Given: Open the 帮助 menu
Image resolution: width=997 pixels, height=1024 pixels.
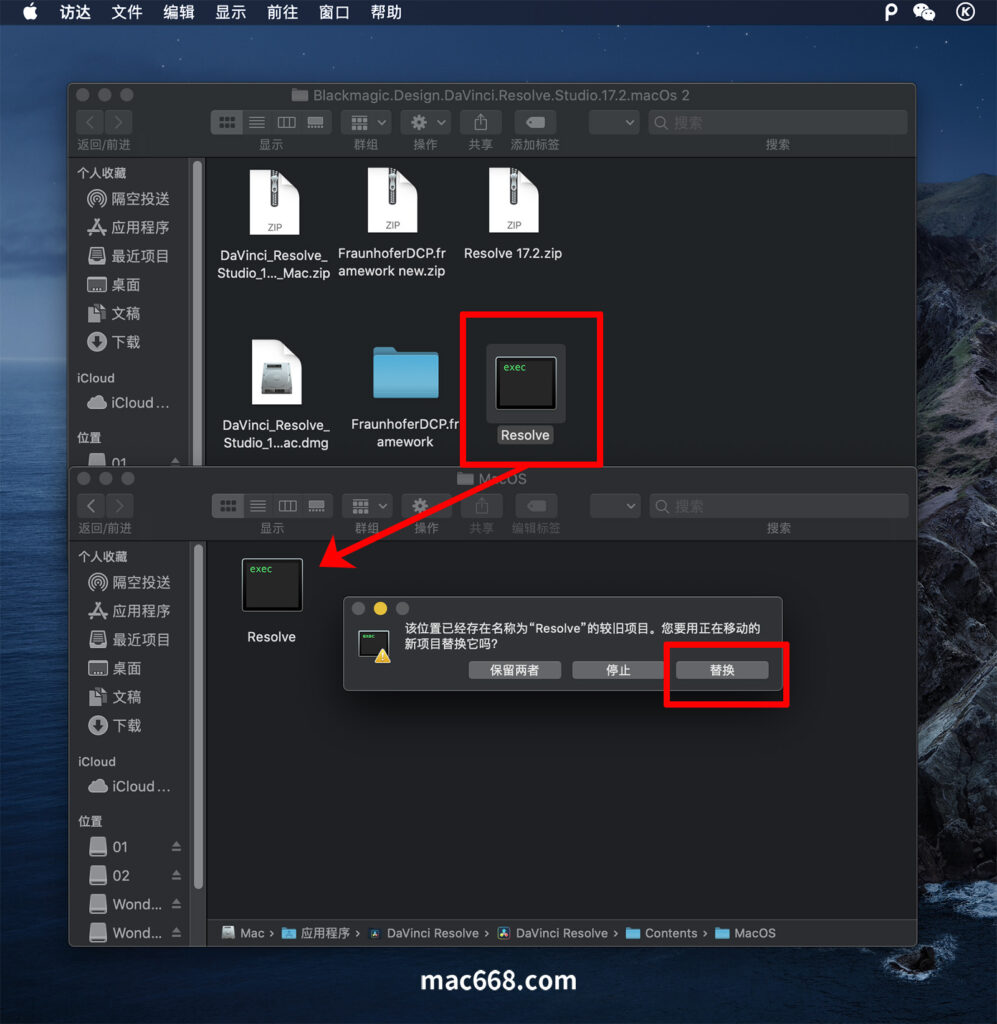Looking at the screenshot, I should tap(386, 12).
